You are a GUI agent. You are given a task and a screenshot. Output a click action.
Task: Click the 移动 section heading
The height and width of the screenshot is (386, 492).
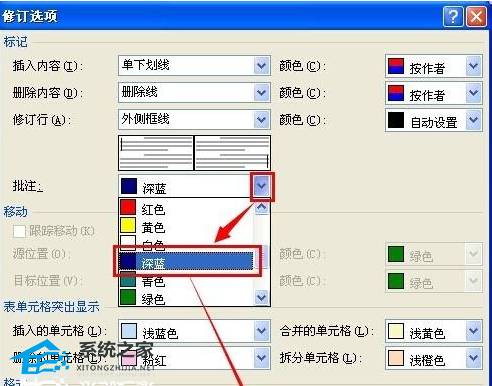(x=15, y=211)
